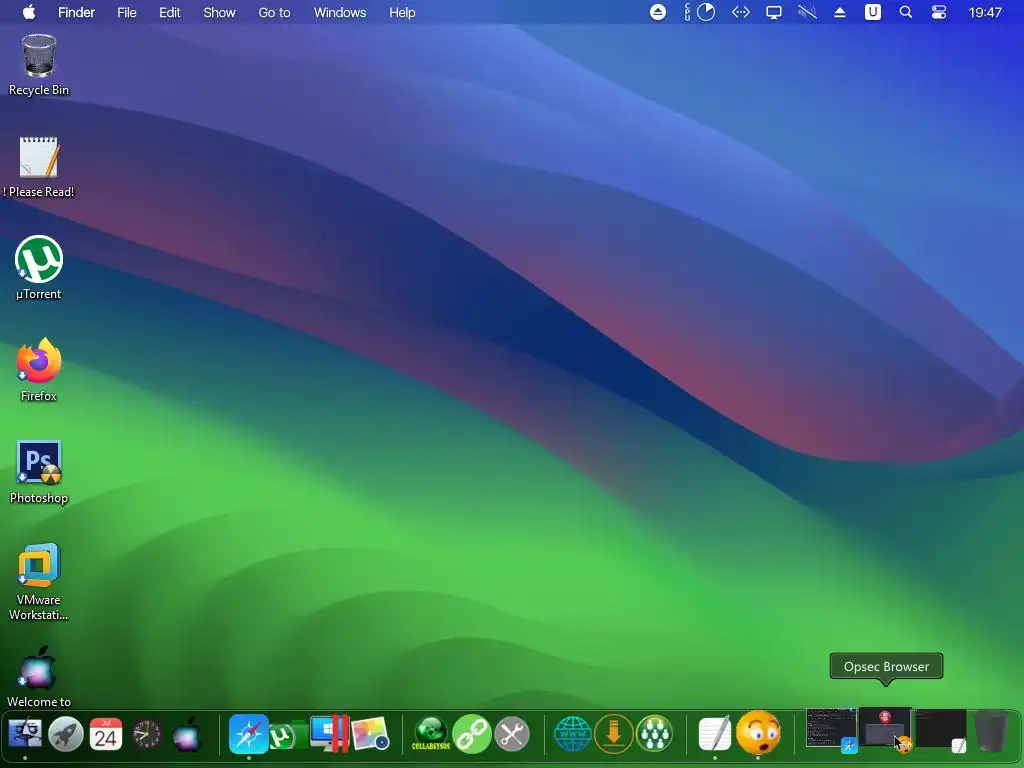Open the Help menu
This screenshot has height=768, width=1024.
(402, 12)
